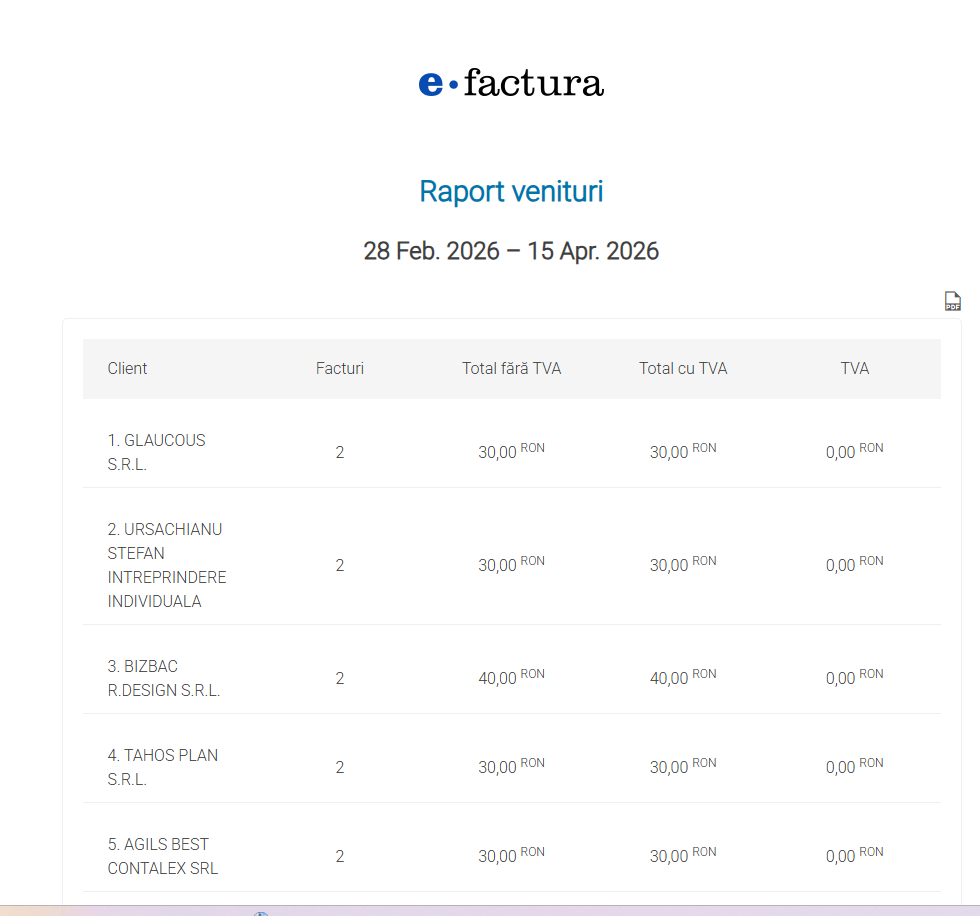The image size is (980, 916).
Task: Select client BIZBAC R.DESIGN S.R.L.
Action: coord(163,678)
